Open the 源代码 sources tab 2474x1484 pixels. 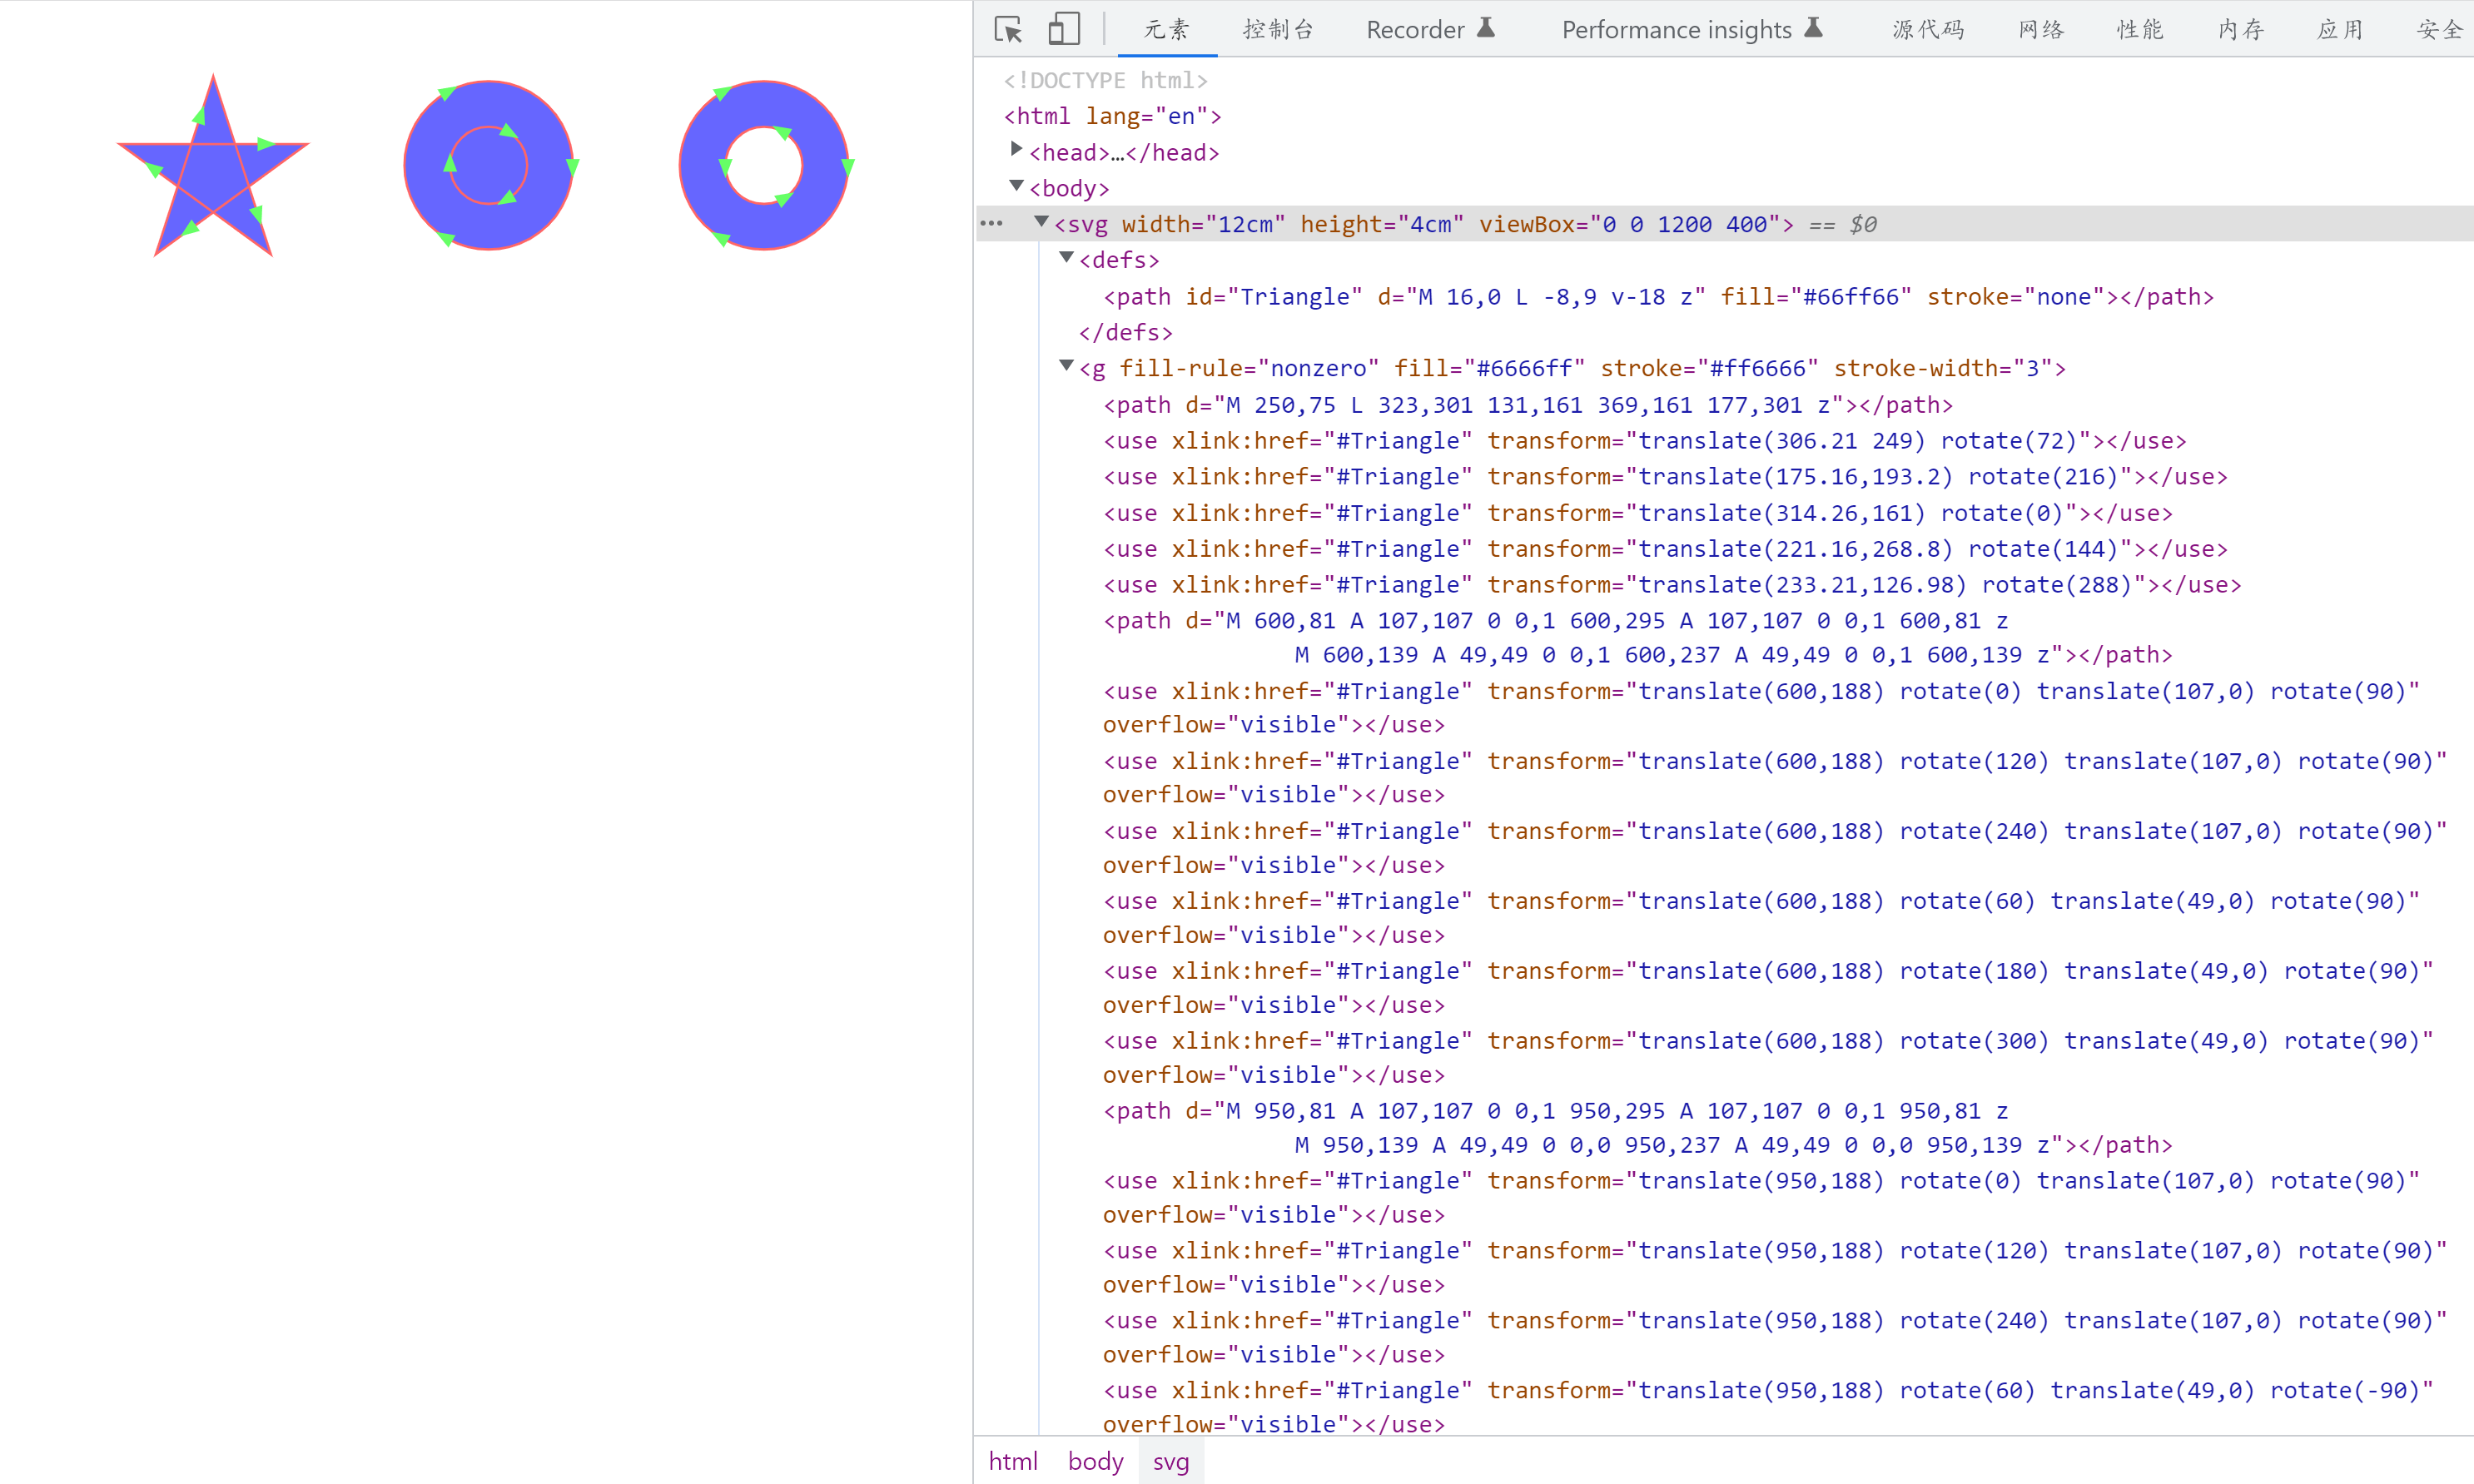click(1927, 30)
